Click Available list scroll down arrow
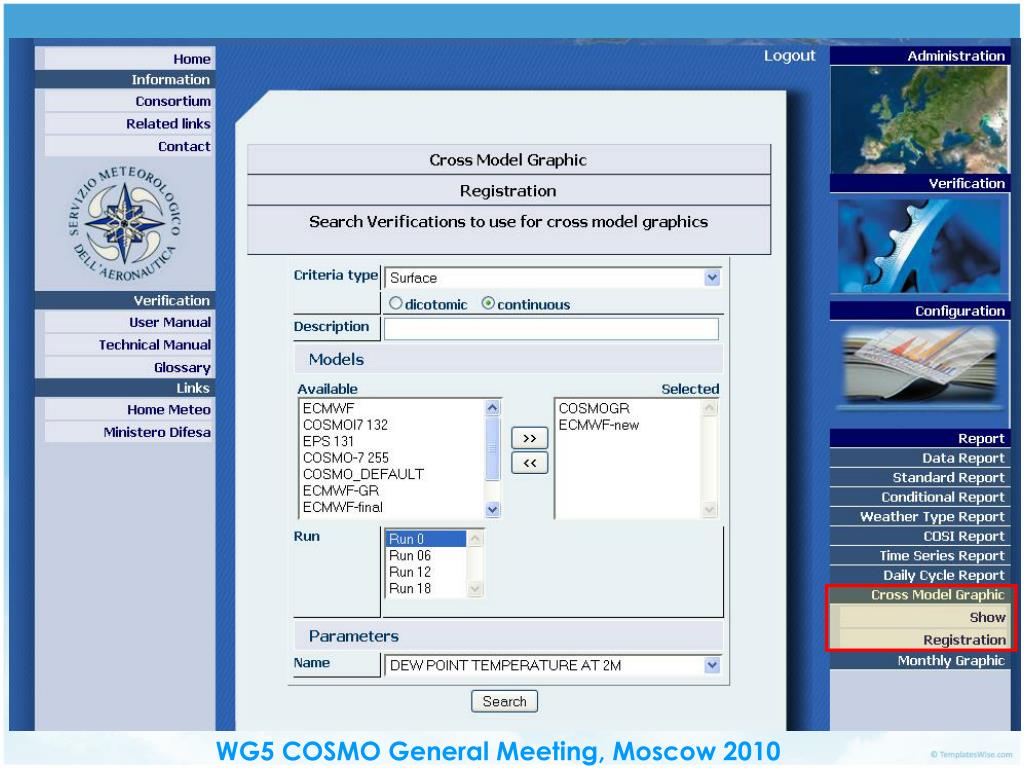This screenshot has height=768, width=1024. [493, 509]
